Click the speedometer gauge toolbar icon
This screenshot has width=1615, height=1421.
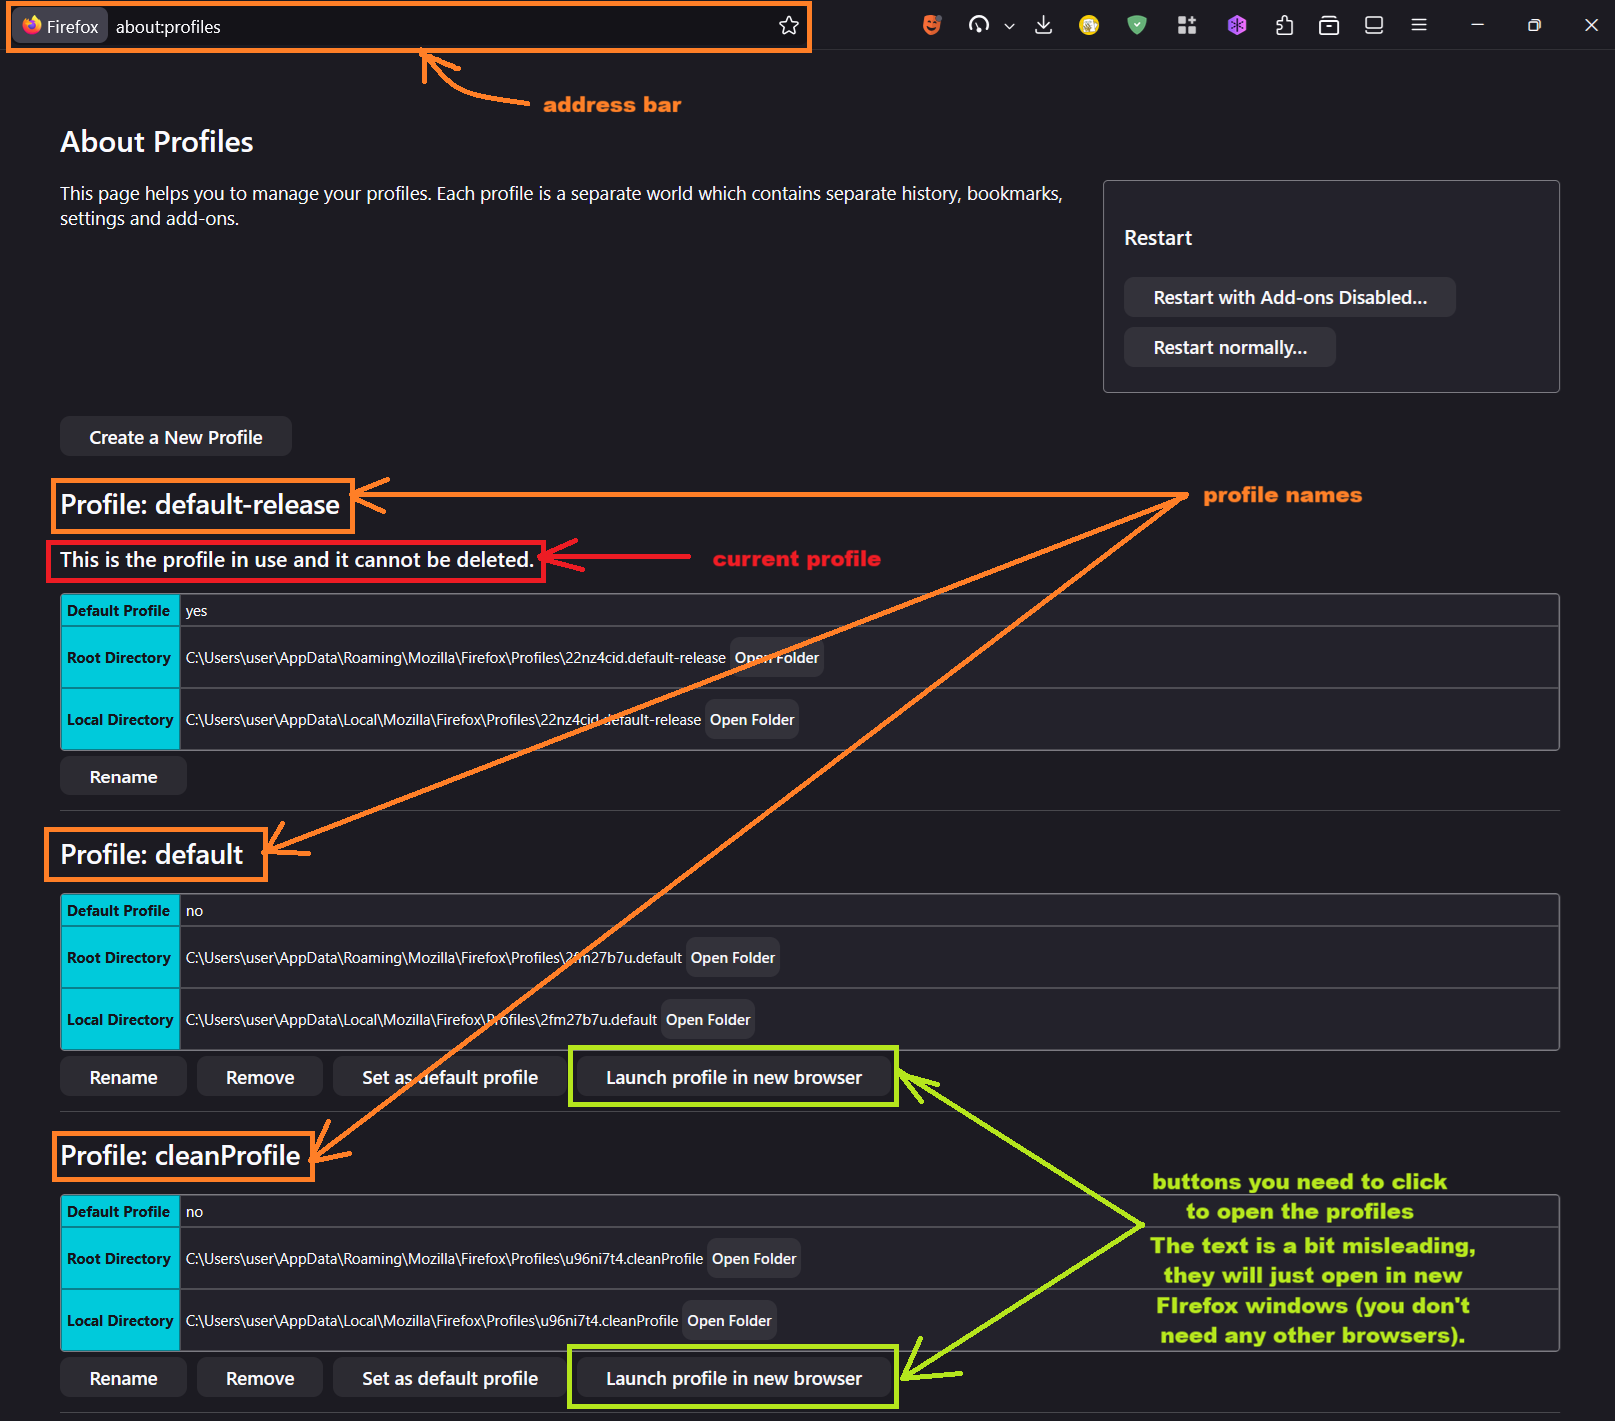coord(979,25)
